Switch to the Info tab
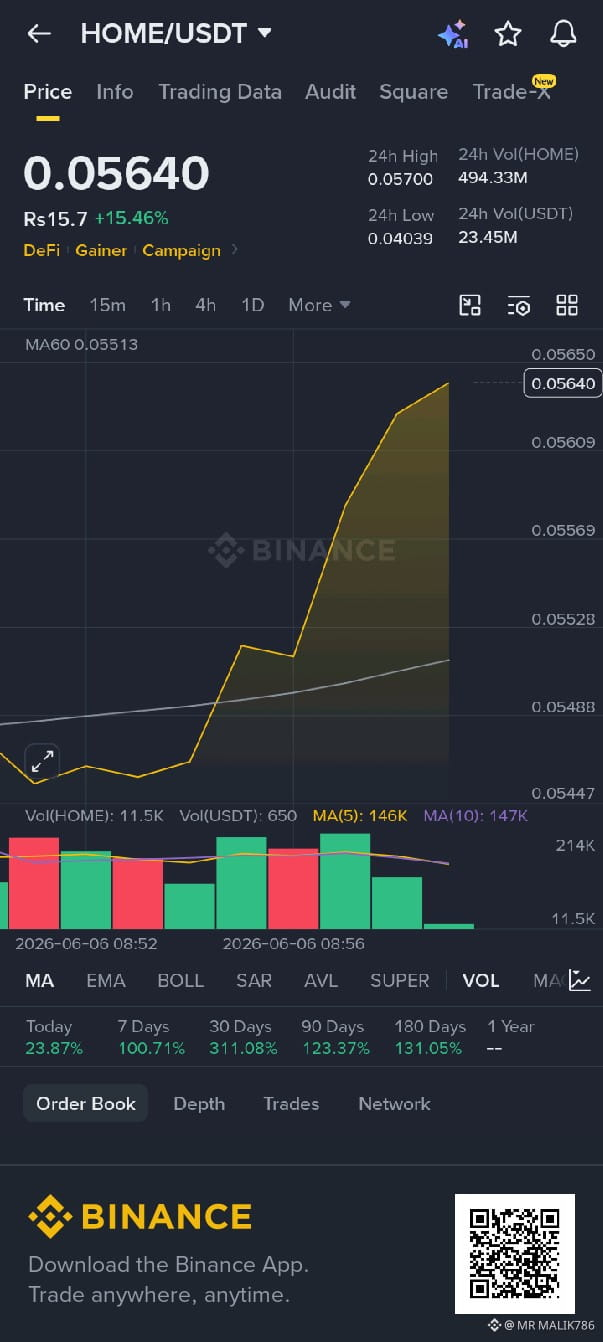 click(x=115, y=92)
